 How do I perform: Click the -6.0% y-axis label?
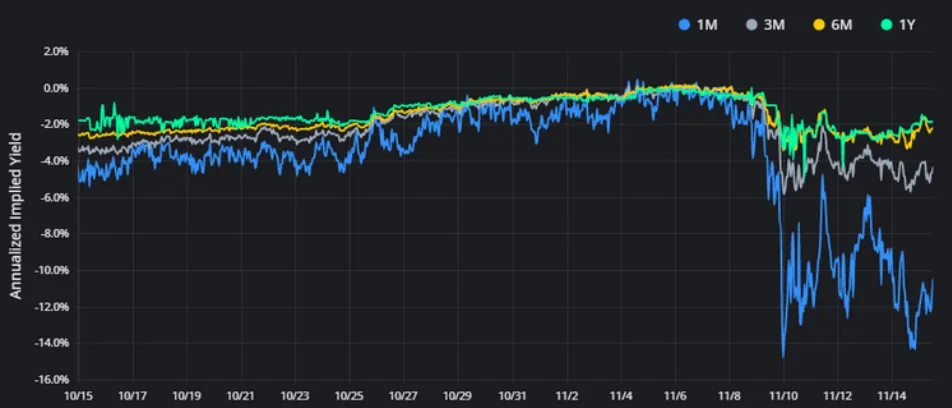click(x=53, y=197)
